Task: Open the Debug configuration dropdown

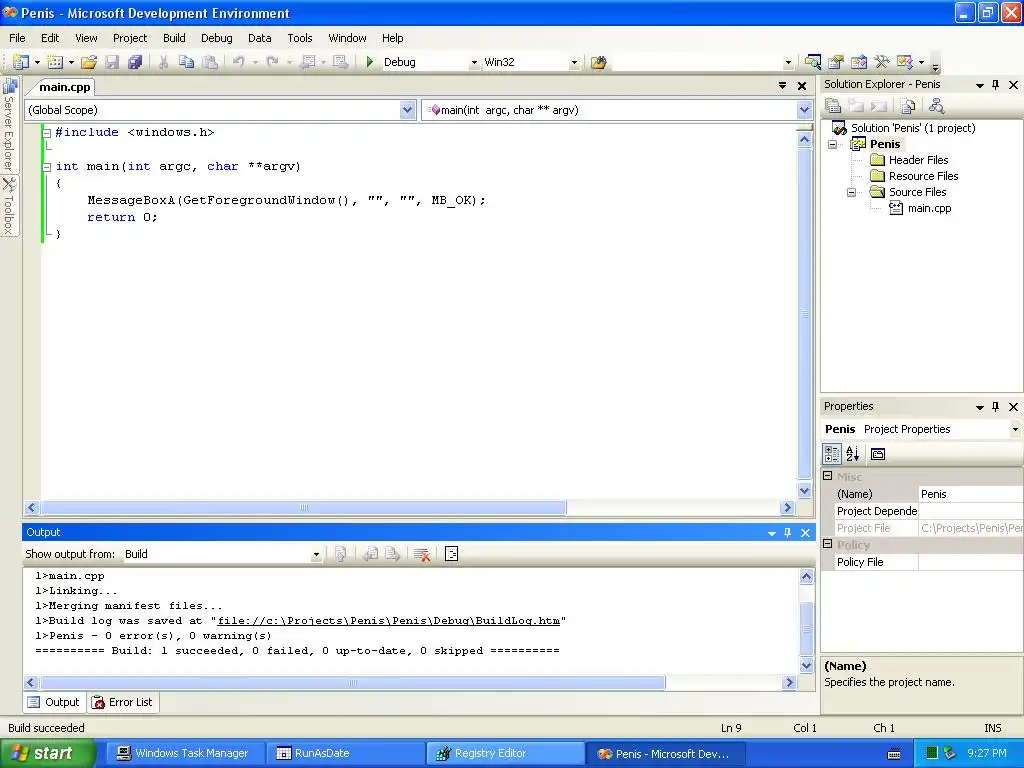Action: coord(474,62)
